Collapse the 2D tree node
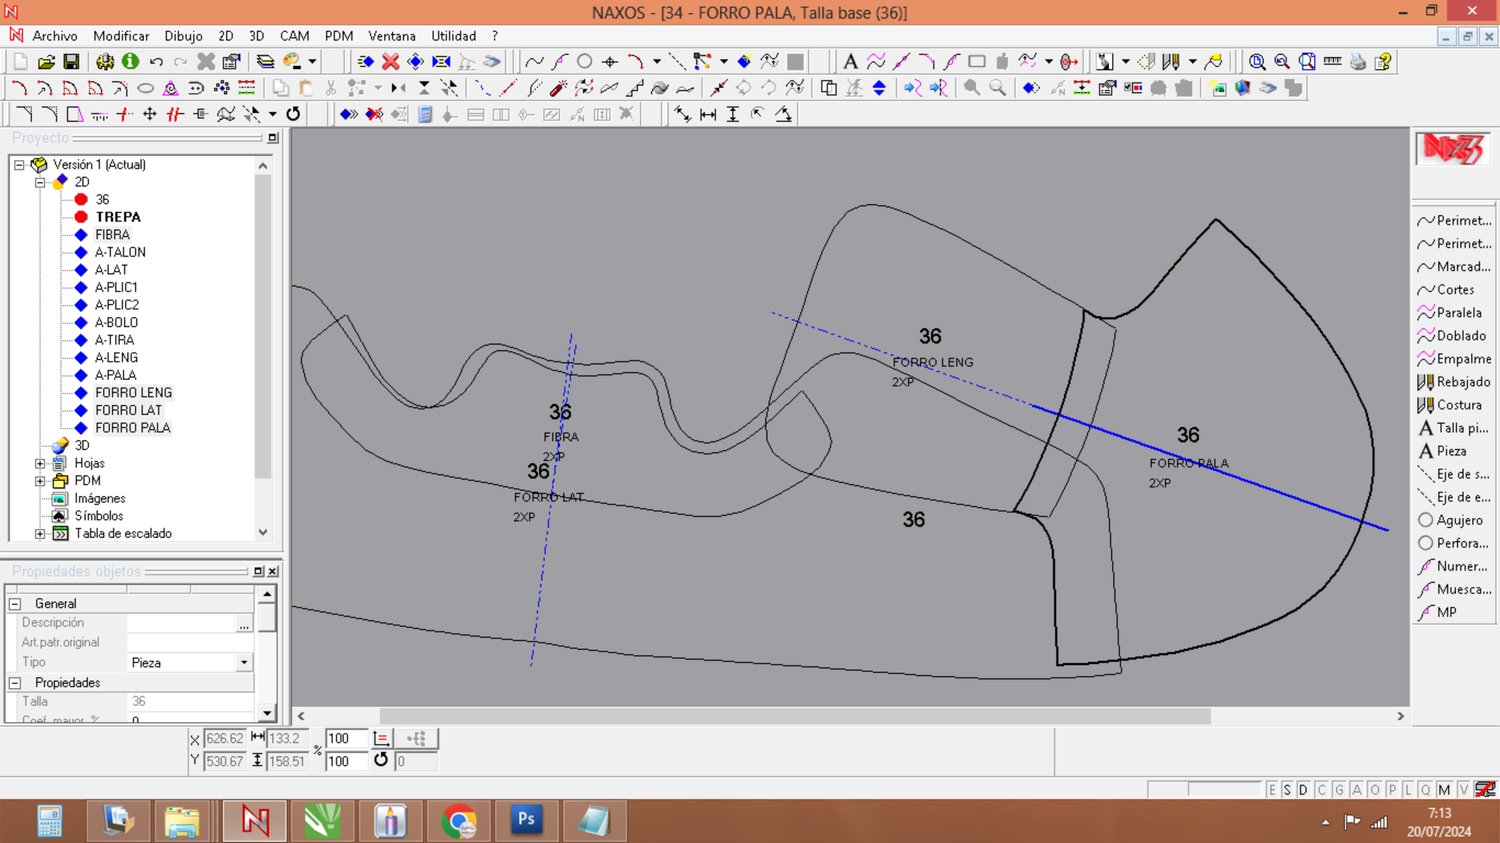1500x843 pixels. [x=40, y=182]
